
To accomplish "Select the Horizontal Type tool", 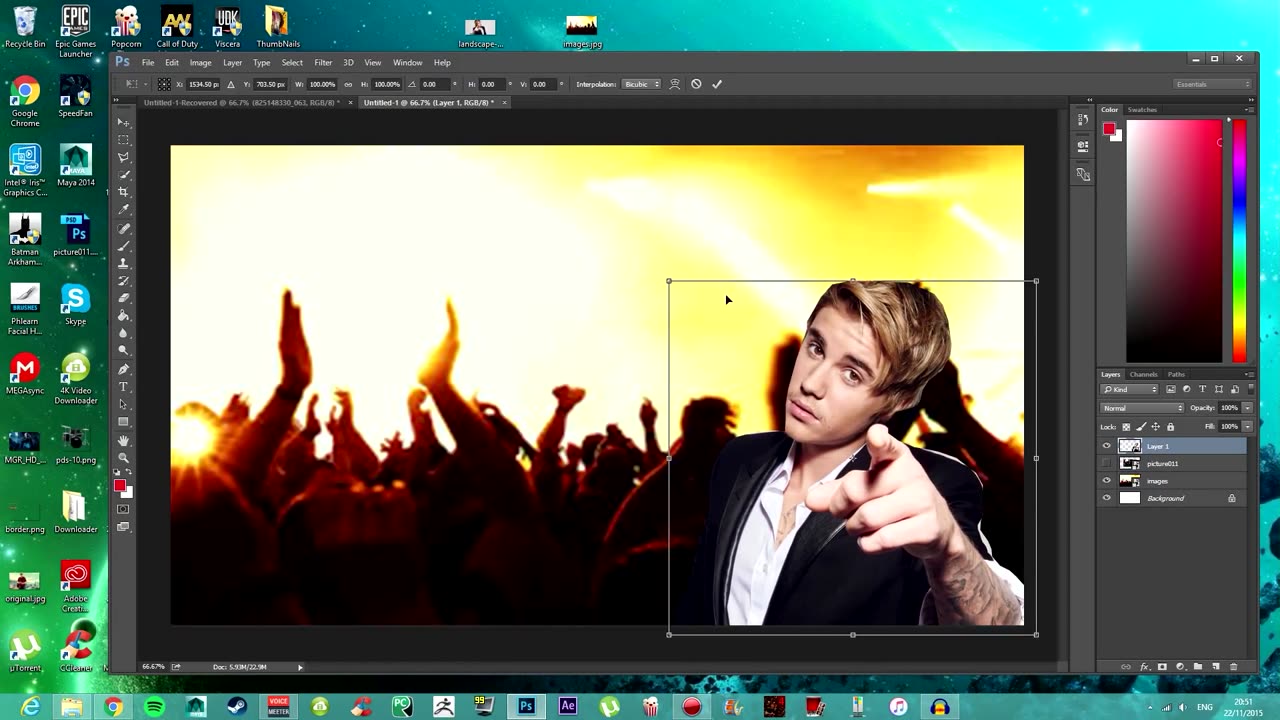I will 124,386.
